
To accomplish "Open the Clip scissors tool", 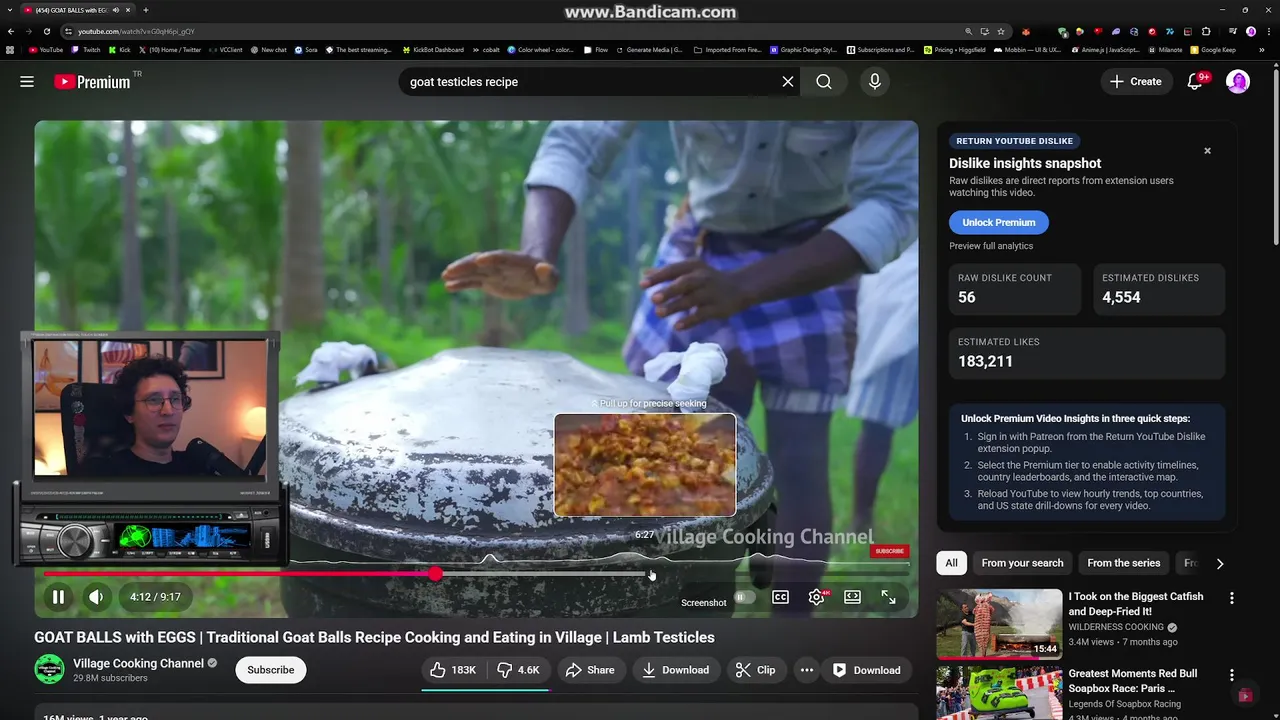I will (x=755, y=670).
